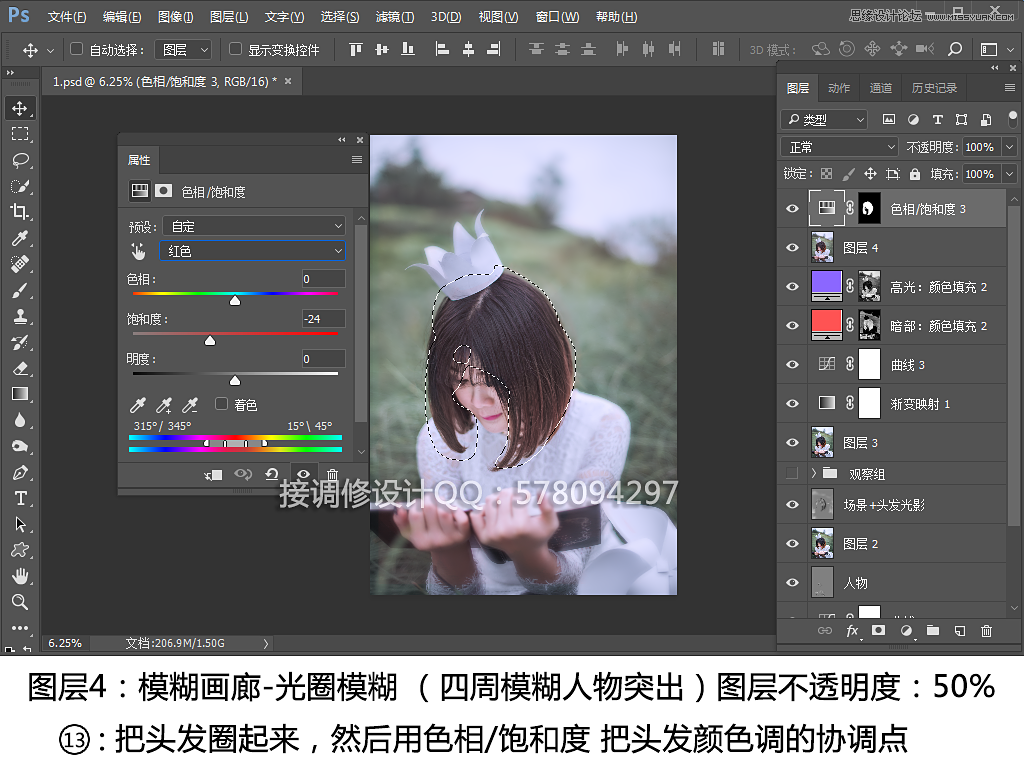The height and width of the screenshot is (782, 1024).
Task: Select the Eraser tool
Action: coord(20,368)
